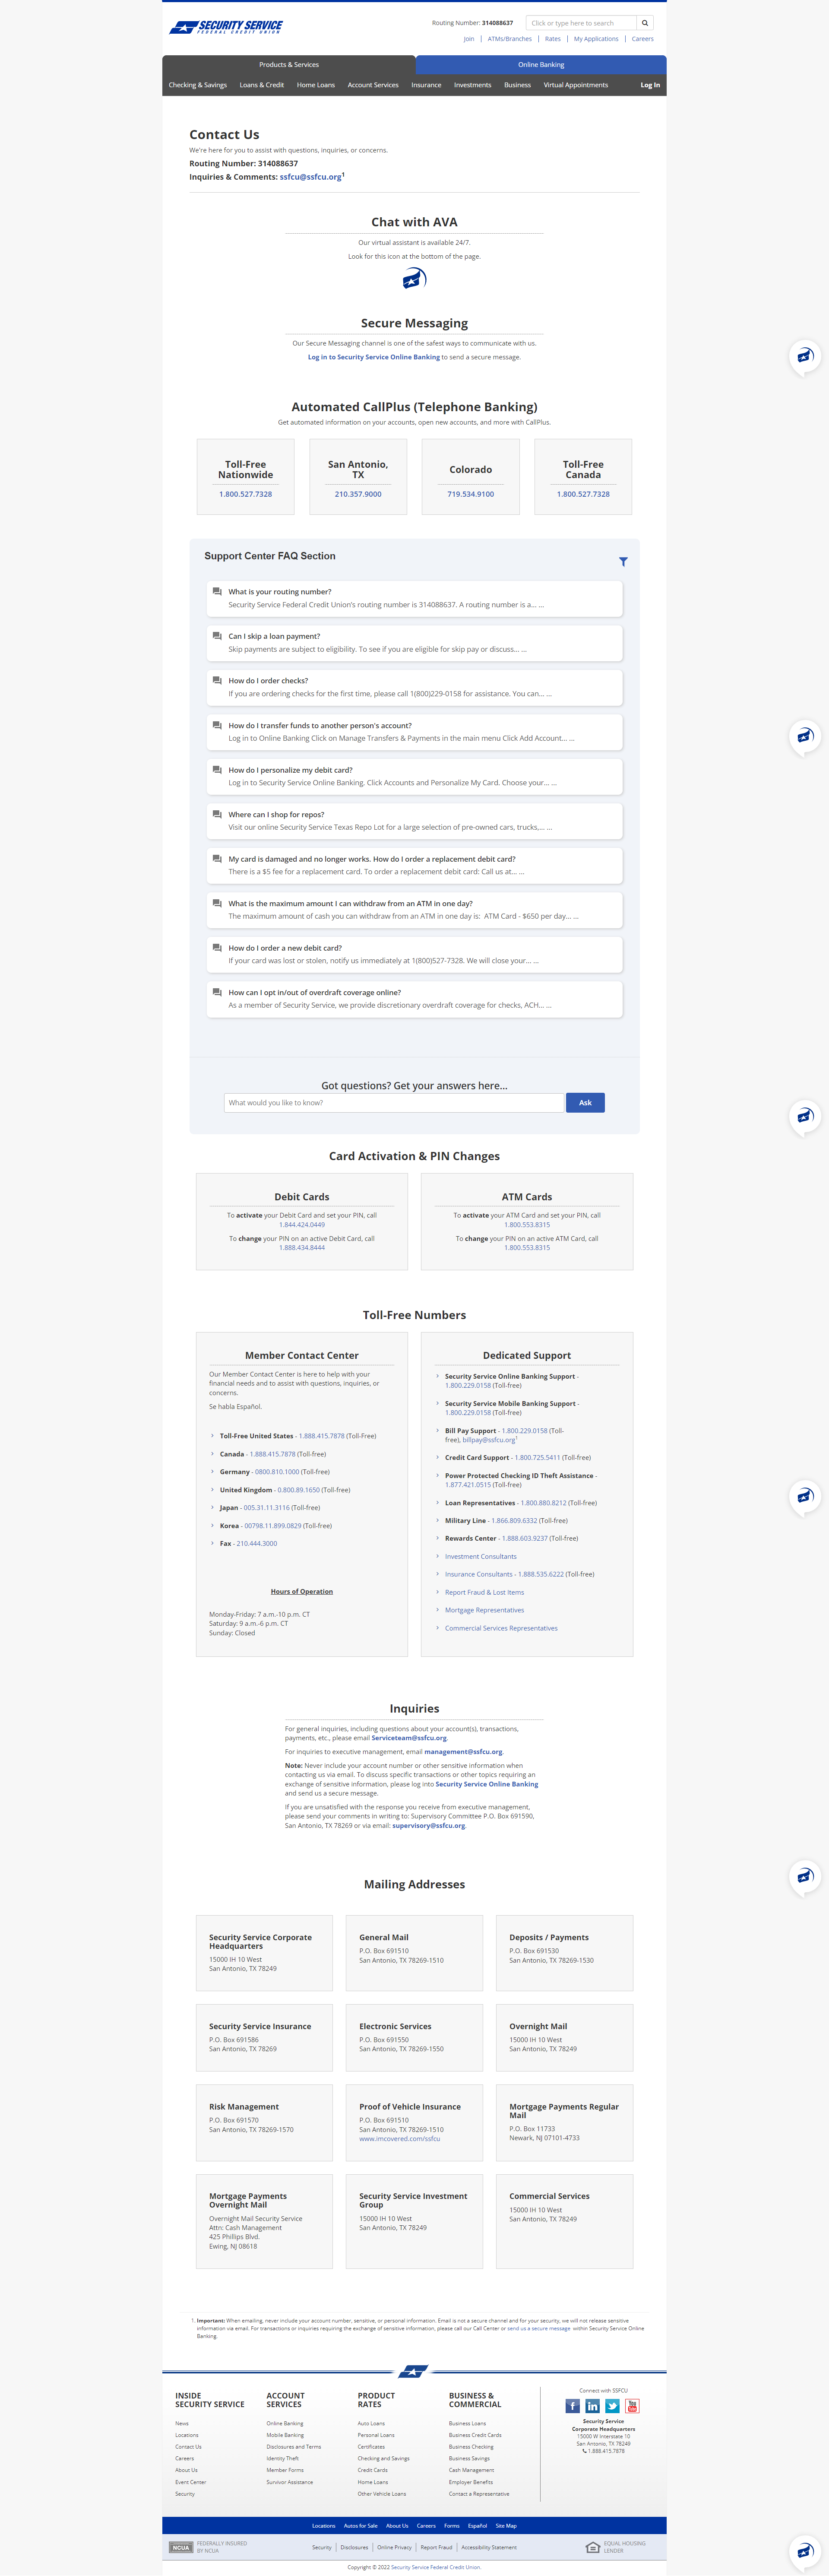Open Site Map link in footer bar
Image resolution: width=829 pixels, height=2576 pixels.
(x=507, y=2526)
